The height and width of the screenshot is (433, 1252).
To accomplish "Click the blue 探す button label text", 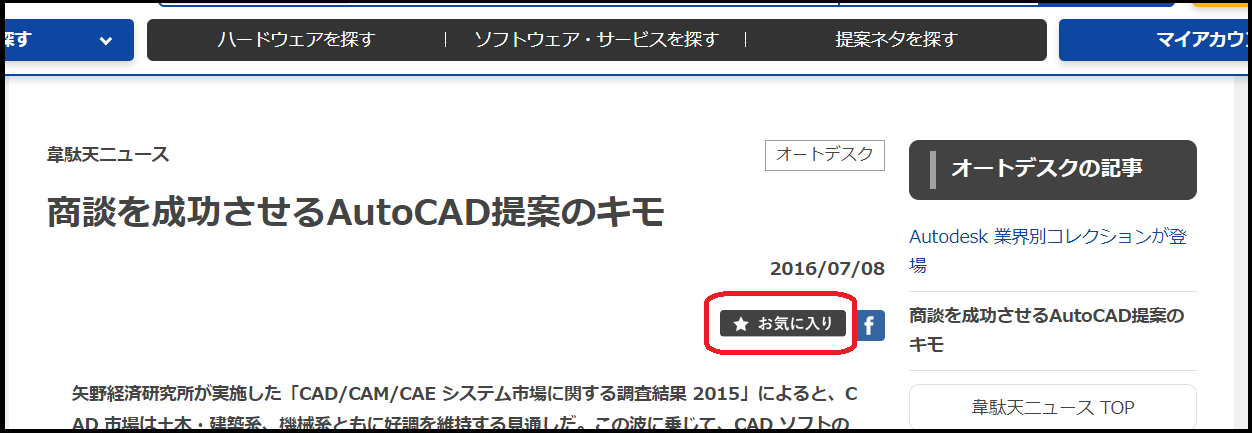I will (18, 40).
